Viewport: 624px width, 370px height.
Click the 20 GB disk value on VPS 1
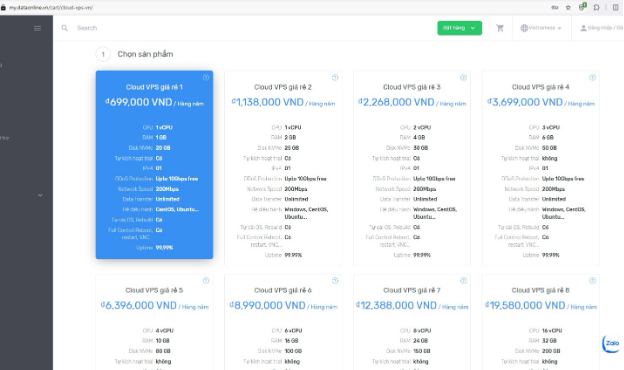pos(163,148)
